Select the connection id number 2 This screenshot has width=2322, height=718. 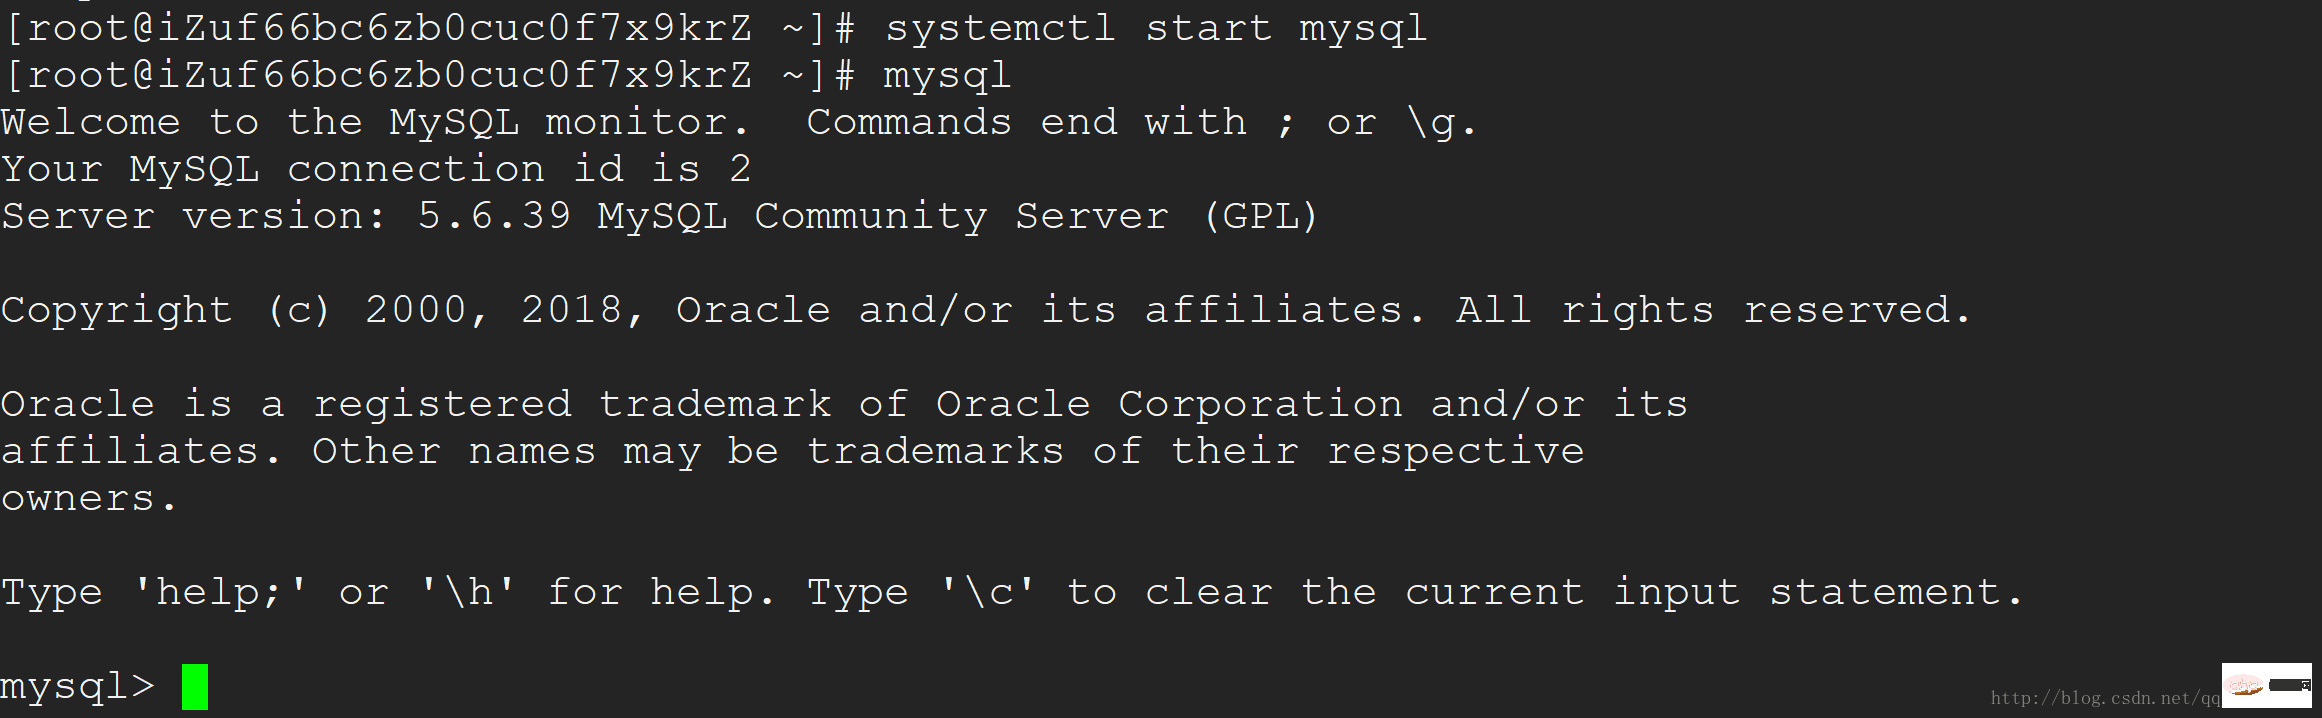click(740, 168)
